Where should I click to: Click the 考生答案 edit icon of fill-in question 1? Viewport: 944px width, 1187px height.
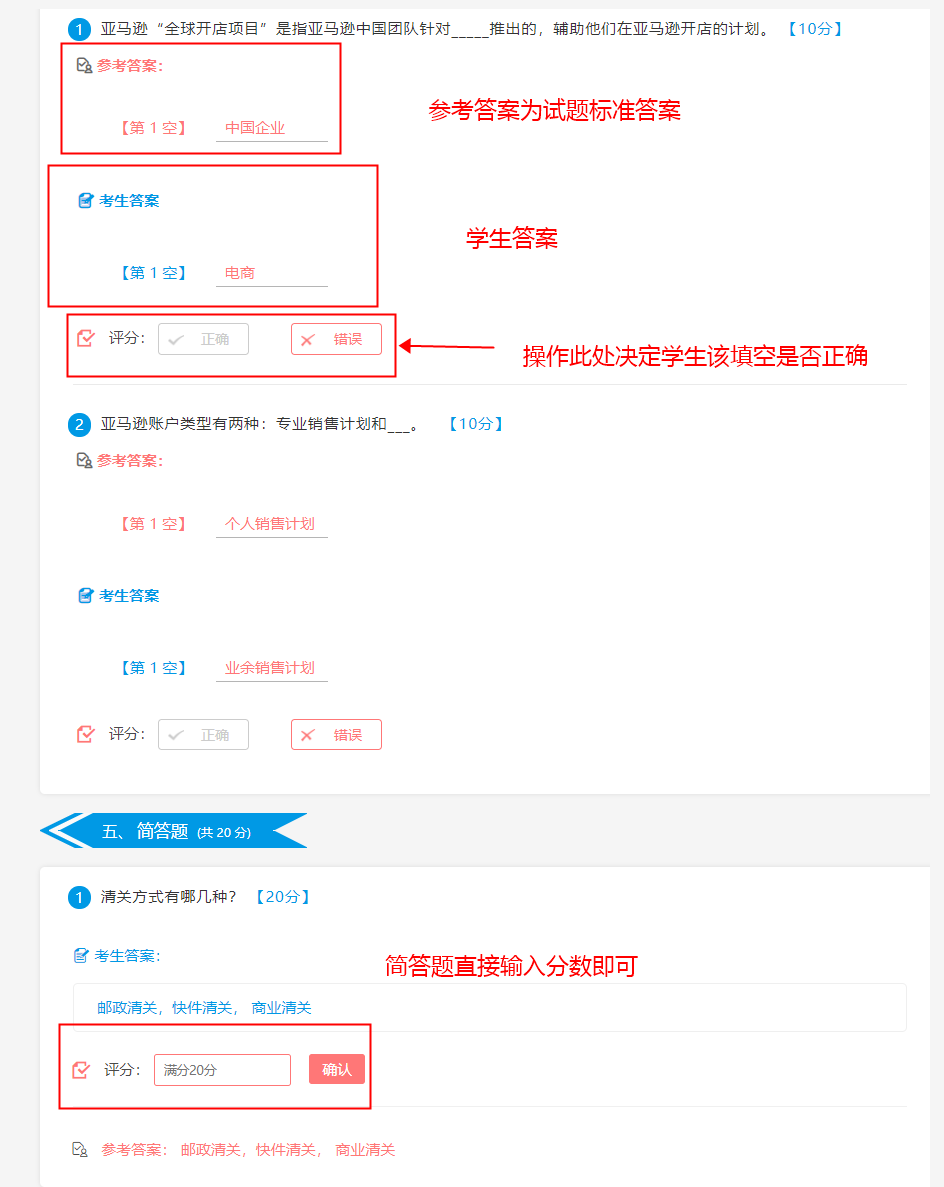point(86,201)
